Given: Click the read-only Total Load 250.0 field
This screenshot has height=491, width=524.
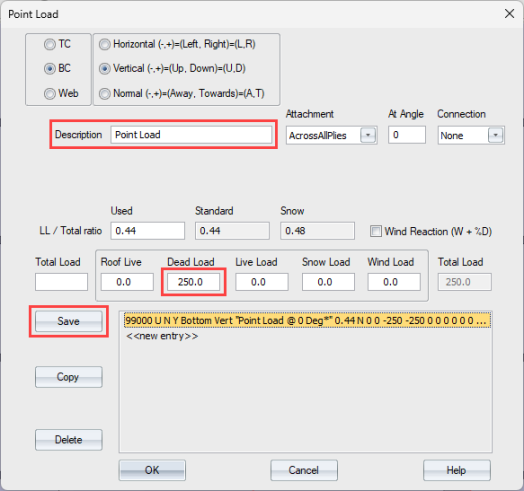Looking at the screenshot, I should pyautogui.click(x=465, y=282).
